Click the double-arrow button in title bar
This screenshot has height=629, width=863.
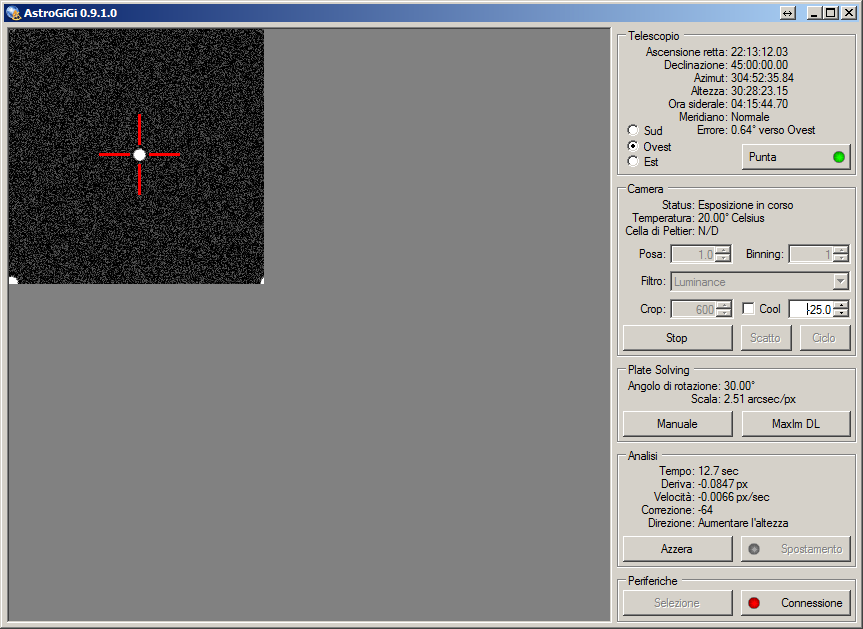click(788, 13)
